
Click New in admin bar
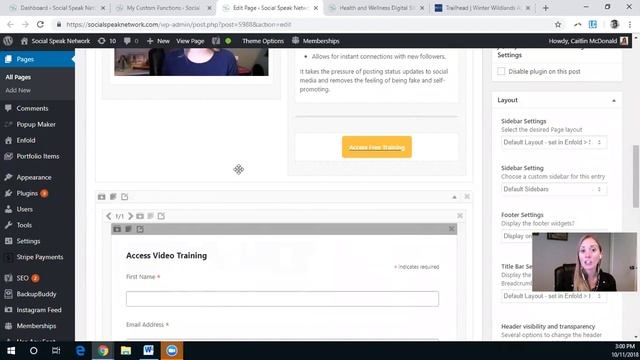click(x=158, y=41)
